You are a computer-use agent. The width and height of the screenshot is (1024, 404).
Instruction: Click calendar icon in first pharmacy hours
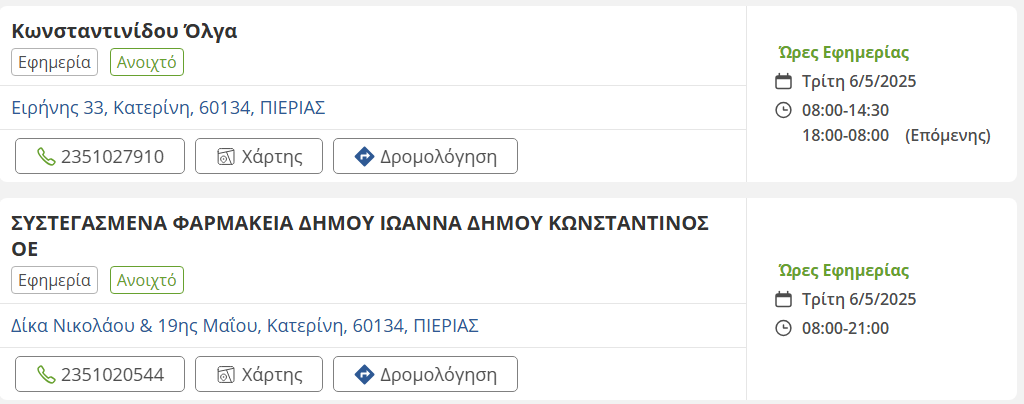784,82
